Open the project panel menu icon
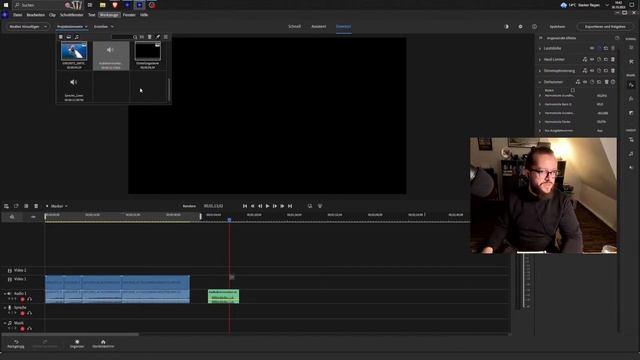The image size is (640, 360). tap(166, 37)
